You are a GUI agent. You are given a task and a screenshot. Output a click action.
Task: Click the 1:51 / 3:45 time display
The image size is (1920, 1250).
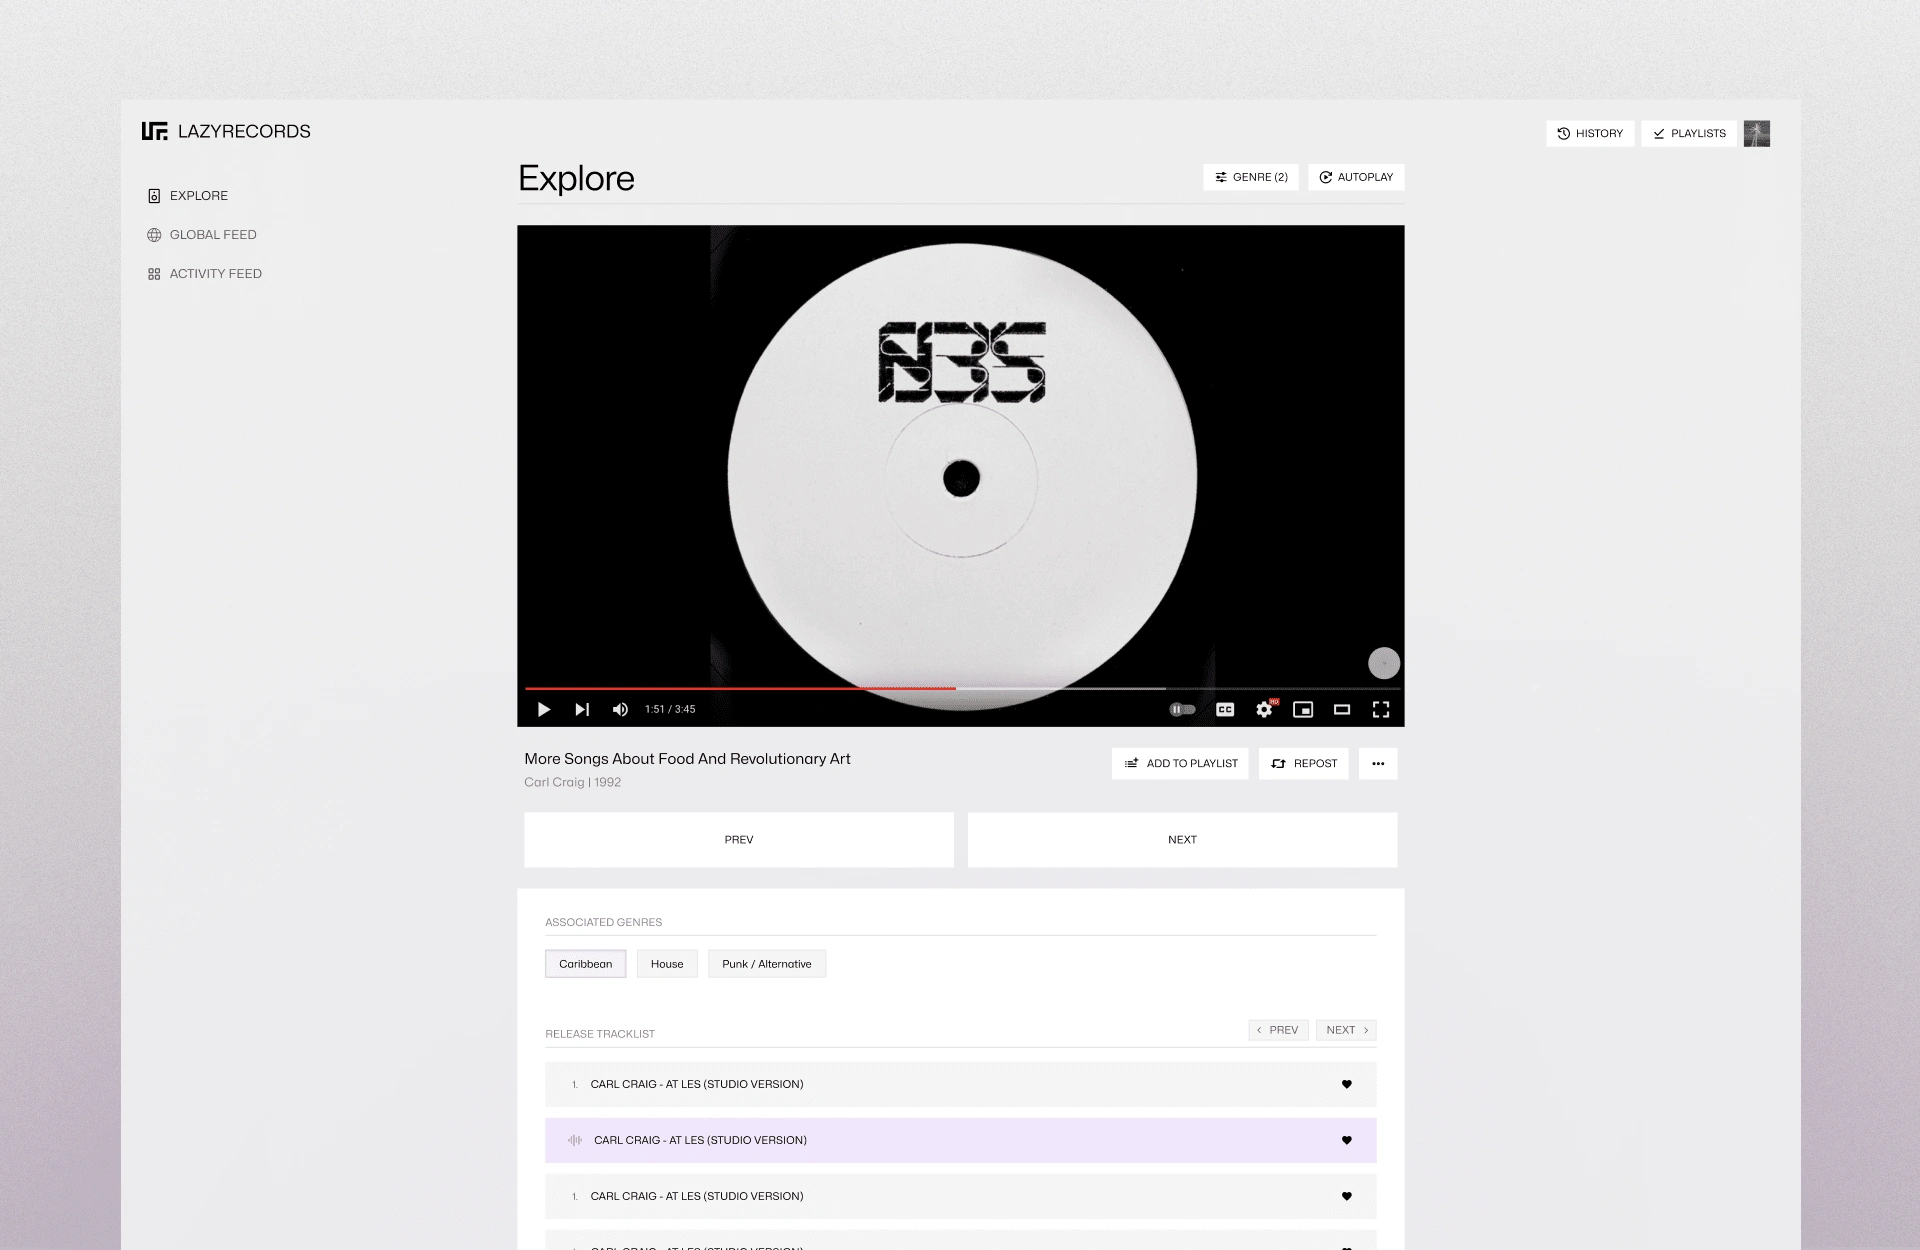pos(670,709)
